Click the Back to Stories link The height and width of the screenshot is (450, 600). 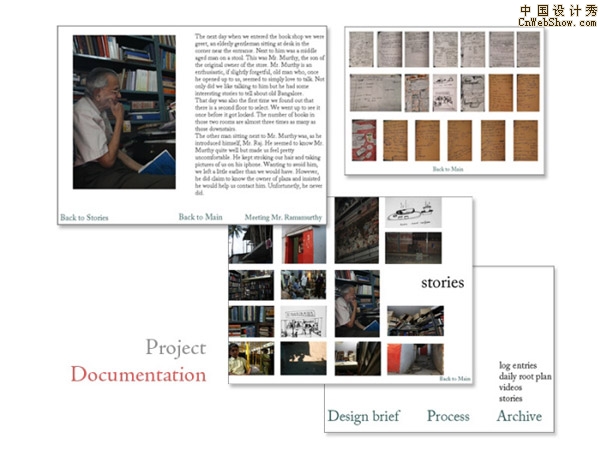pyautogui.click(x=84, y=217)
